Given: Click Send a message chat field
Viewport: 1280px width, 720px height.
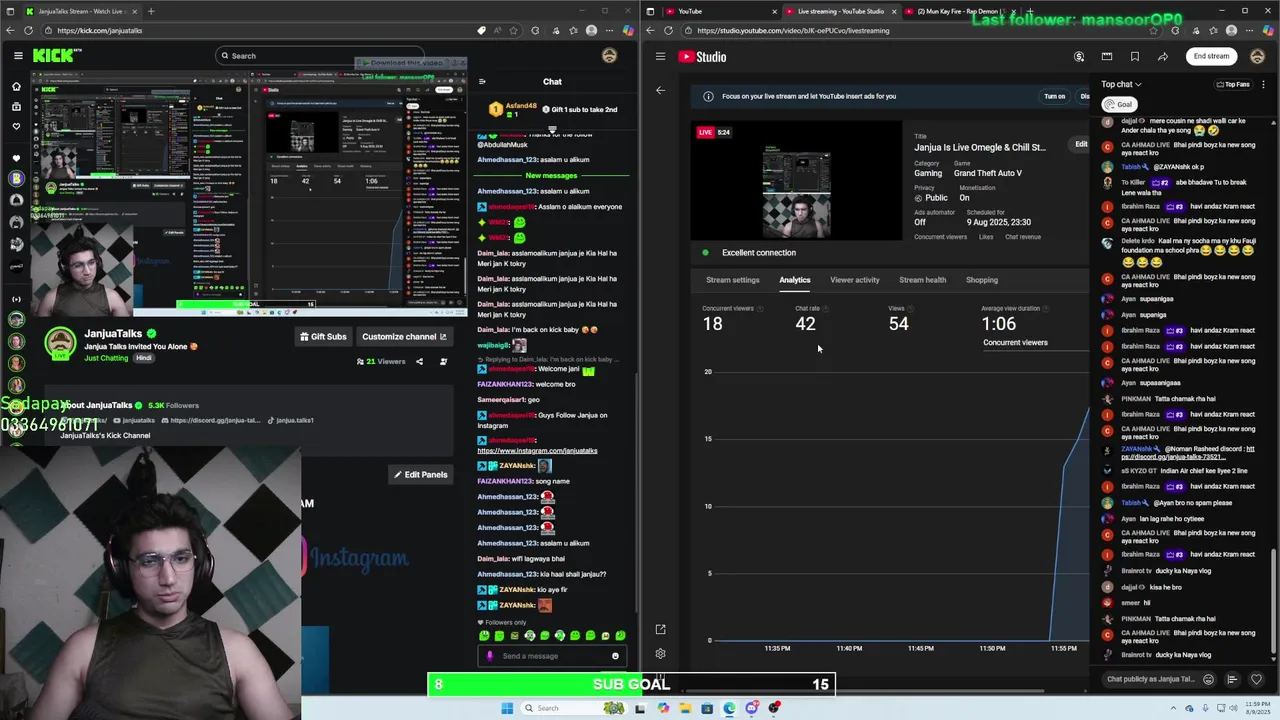Looking at the screenshot, I should [x=552, y=656].
